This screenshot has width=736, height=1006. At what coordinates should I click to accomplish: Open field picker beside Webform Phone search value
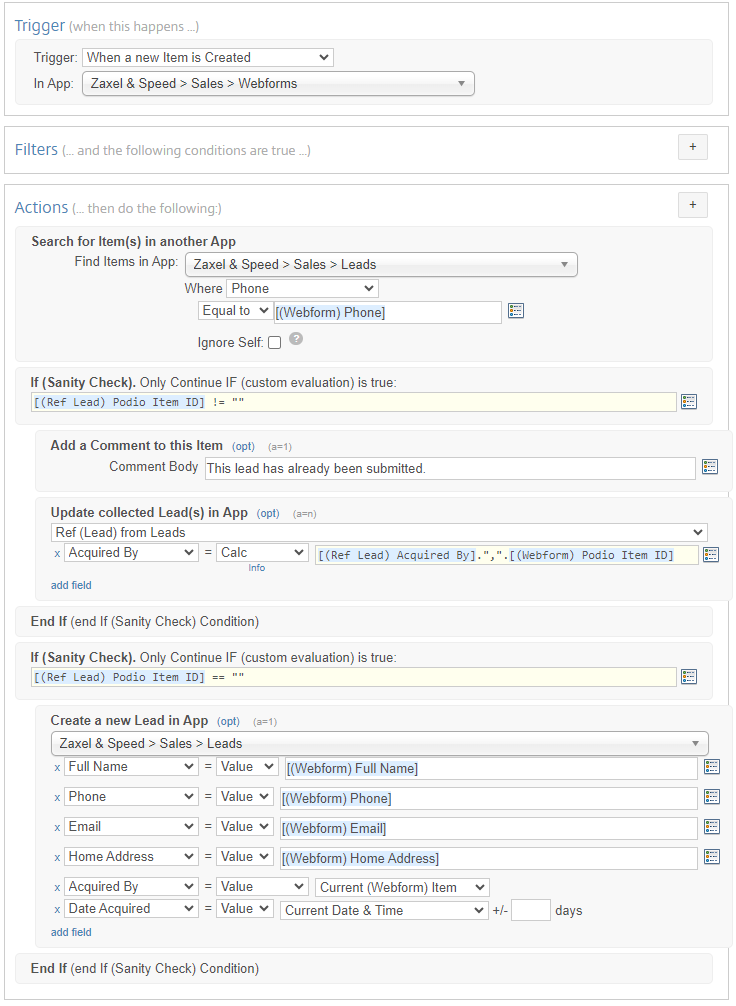pos(516,311)
